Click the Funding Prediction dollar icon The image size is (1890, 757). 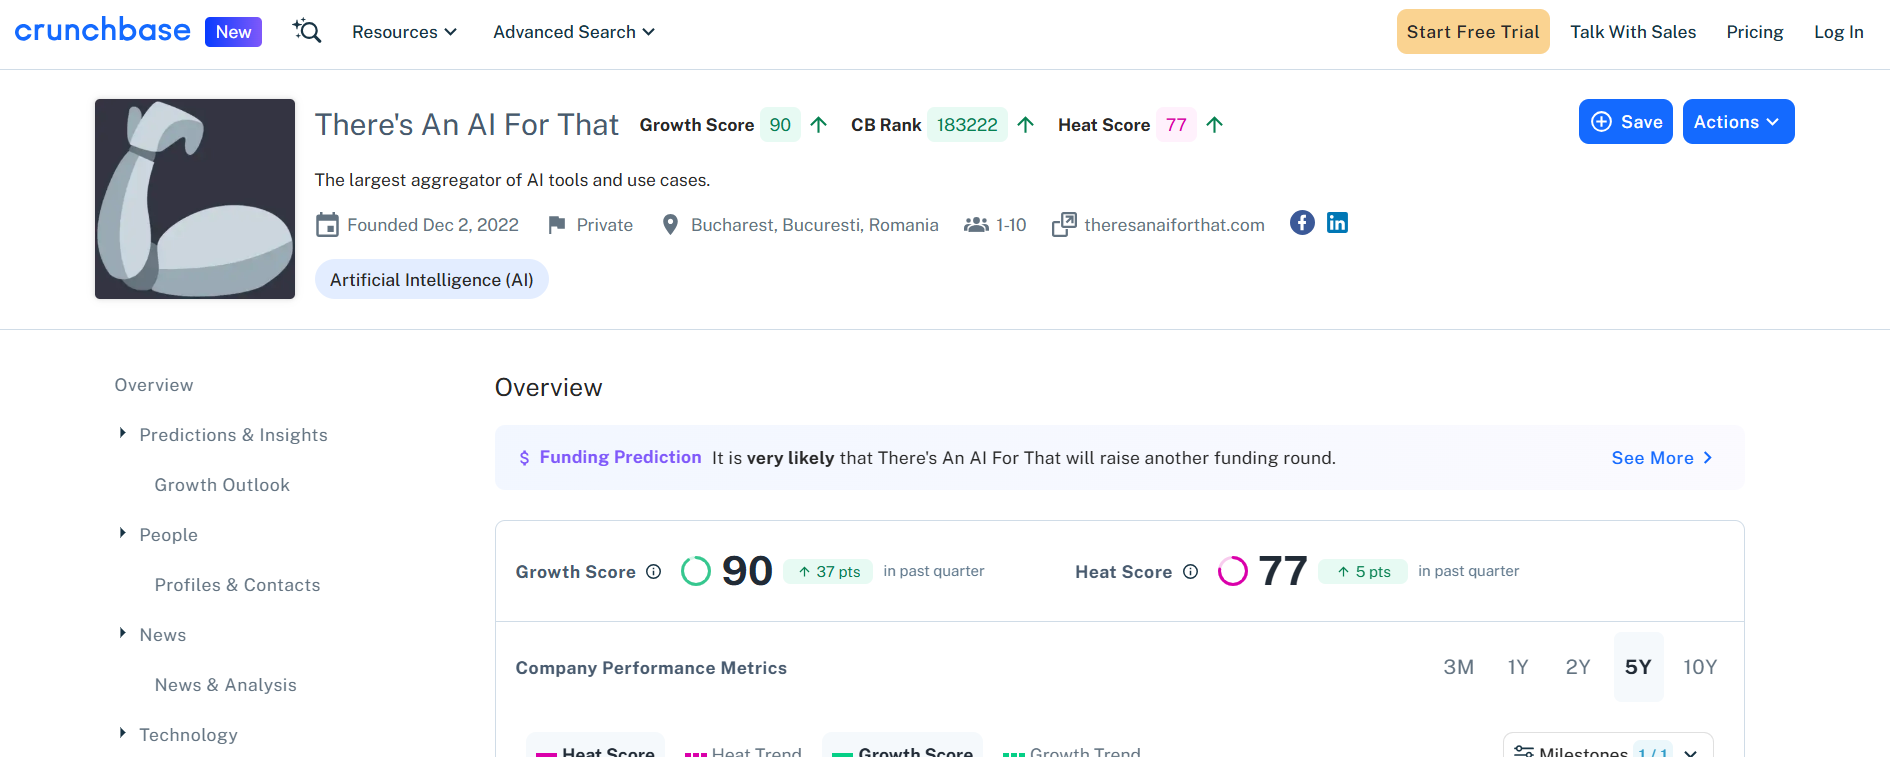point(524,458)
